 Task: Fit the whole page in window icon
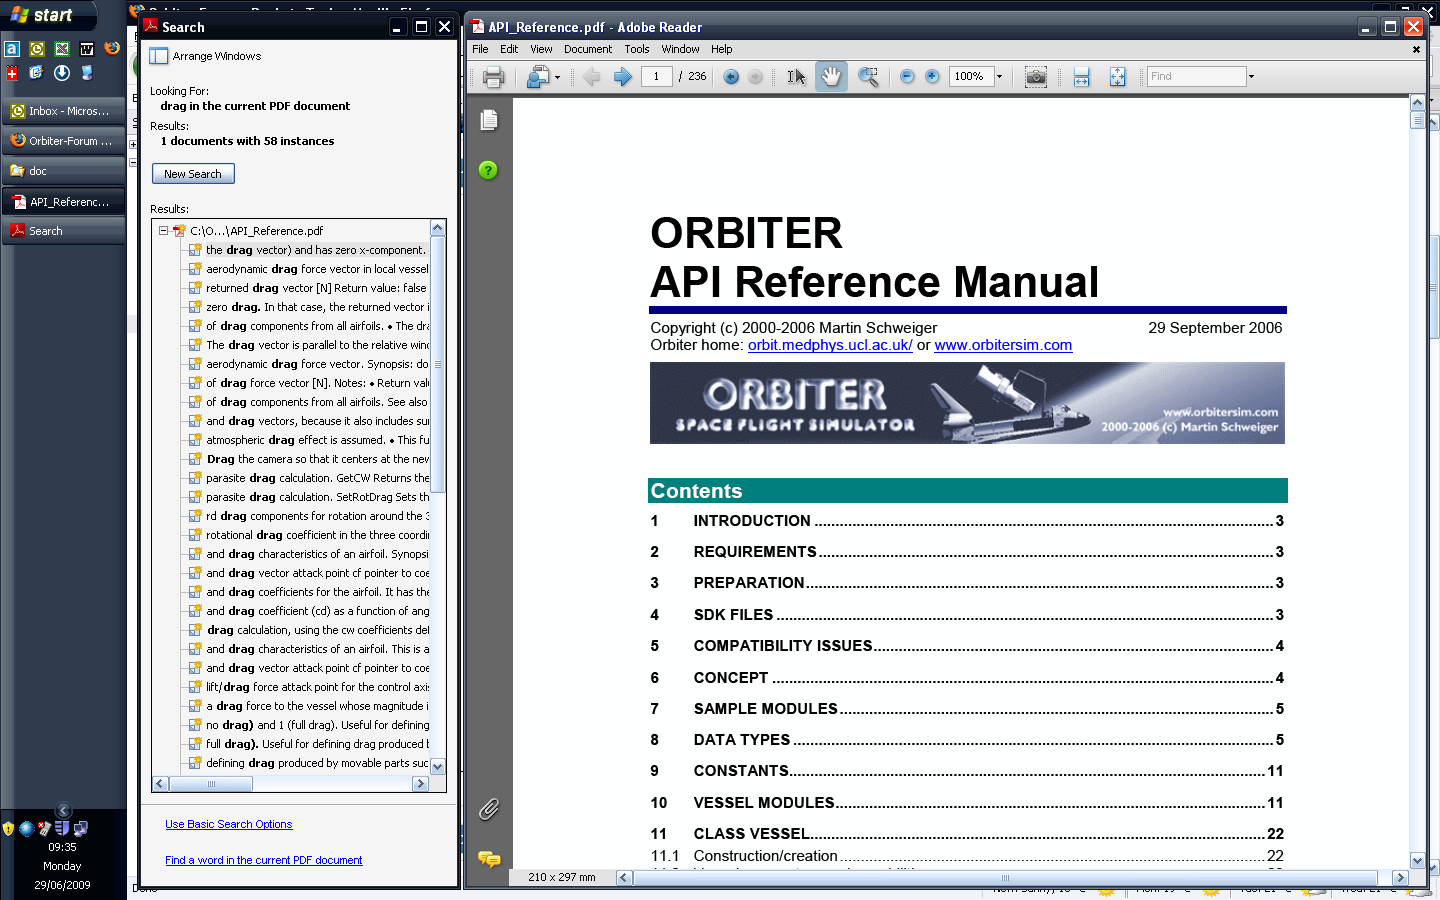click(1117, 77)
